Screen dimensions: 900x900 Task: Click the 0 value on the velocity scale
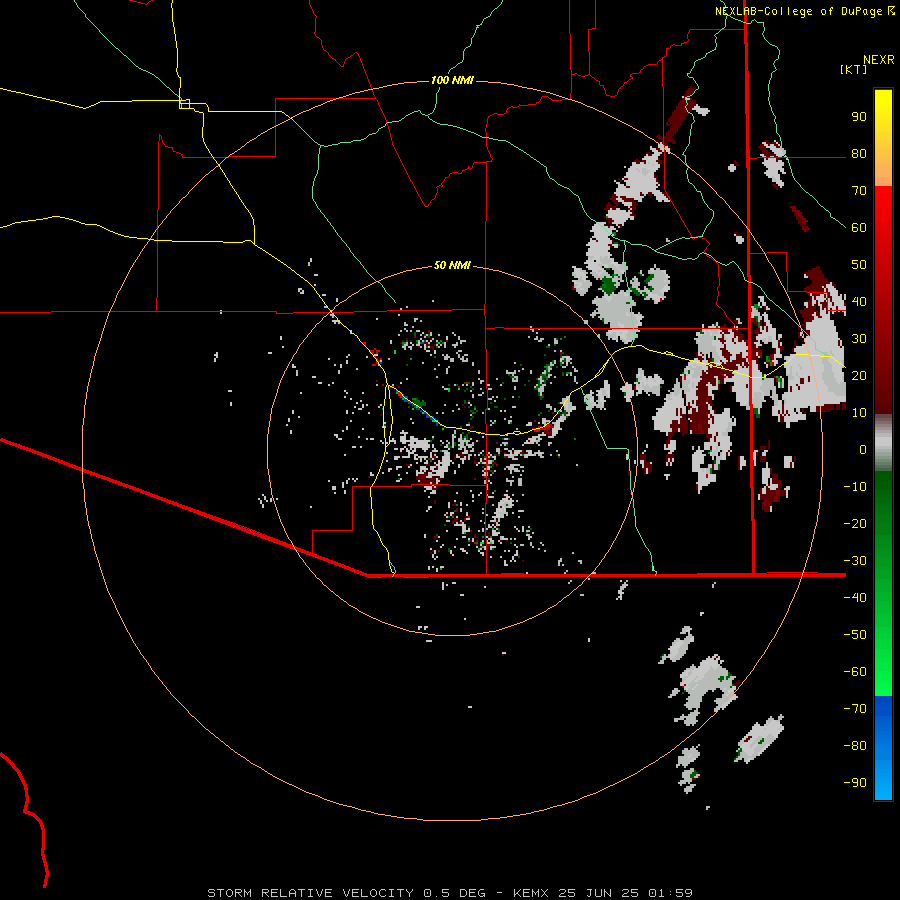[x=863, y=450]
